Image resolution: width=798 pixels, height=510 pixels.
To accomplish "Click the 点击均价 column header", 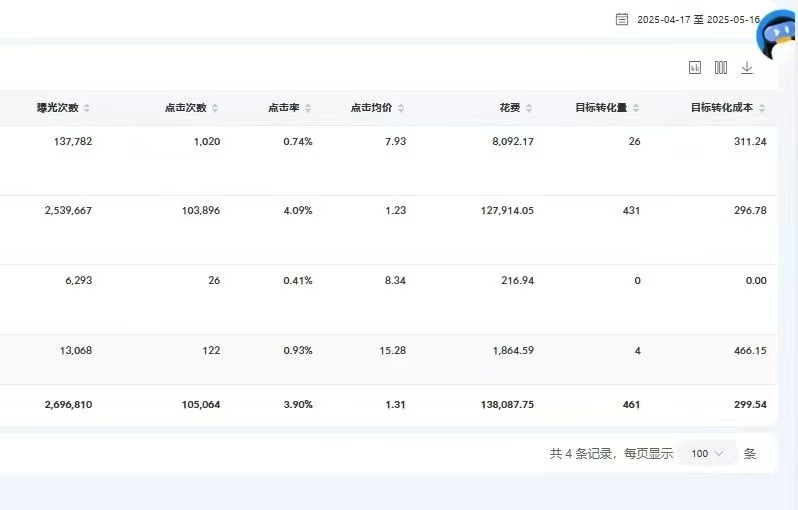I will [372, 108].
